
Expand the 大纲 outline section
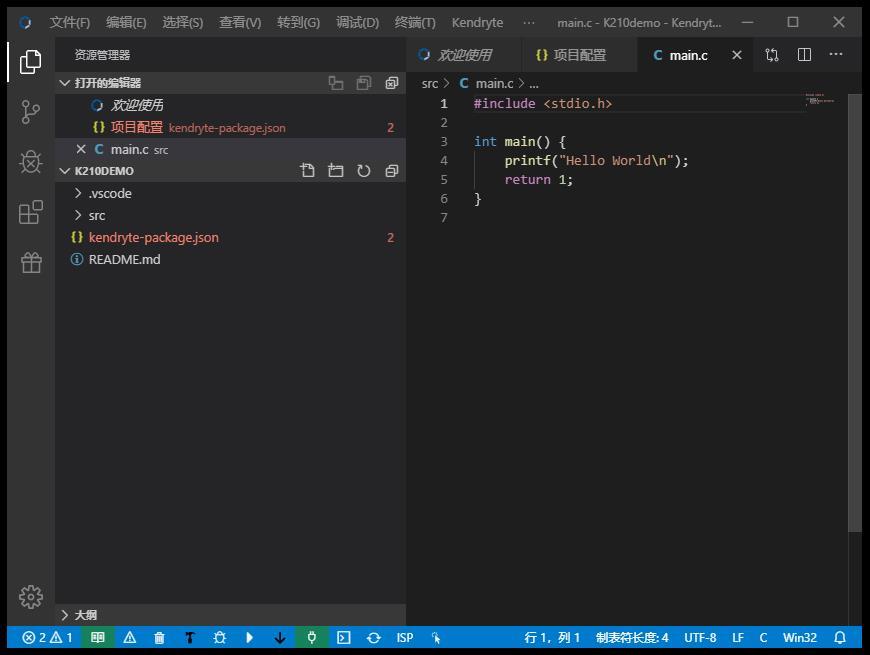pyautogui.click(x=230, y=615)
